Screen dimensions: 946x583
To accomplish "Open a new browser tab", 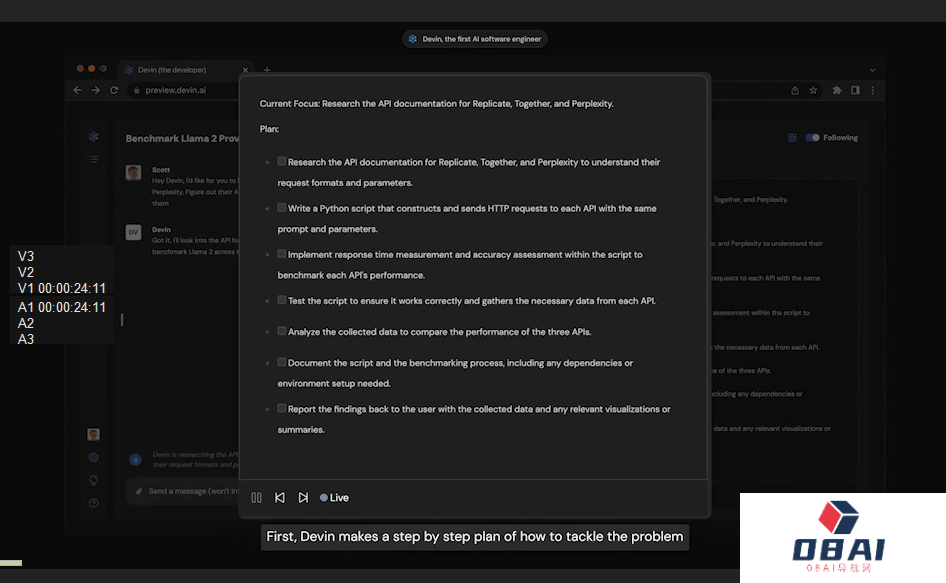I will click(x=267, y=70).
